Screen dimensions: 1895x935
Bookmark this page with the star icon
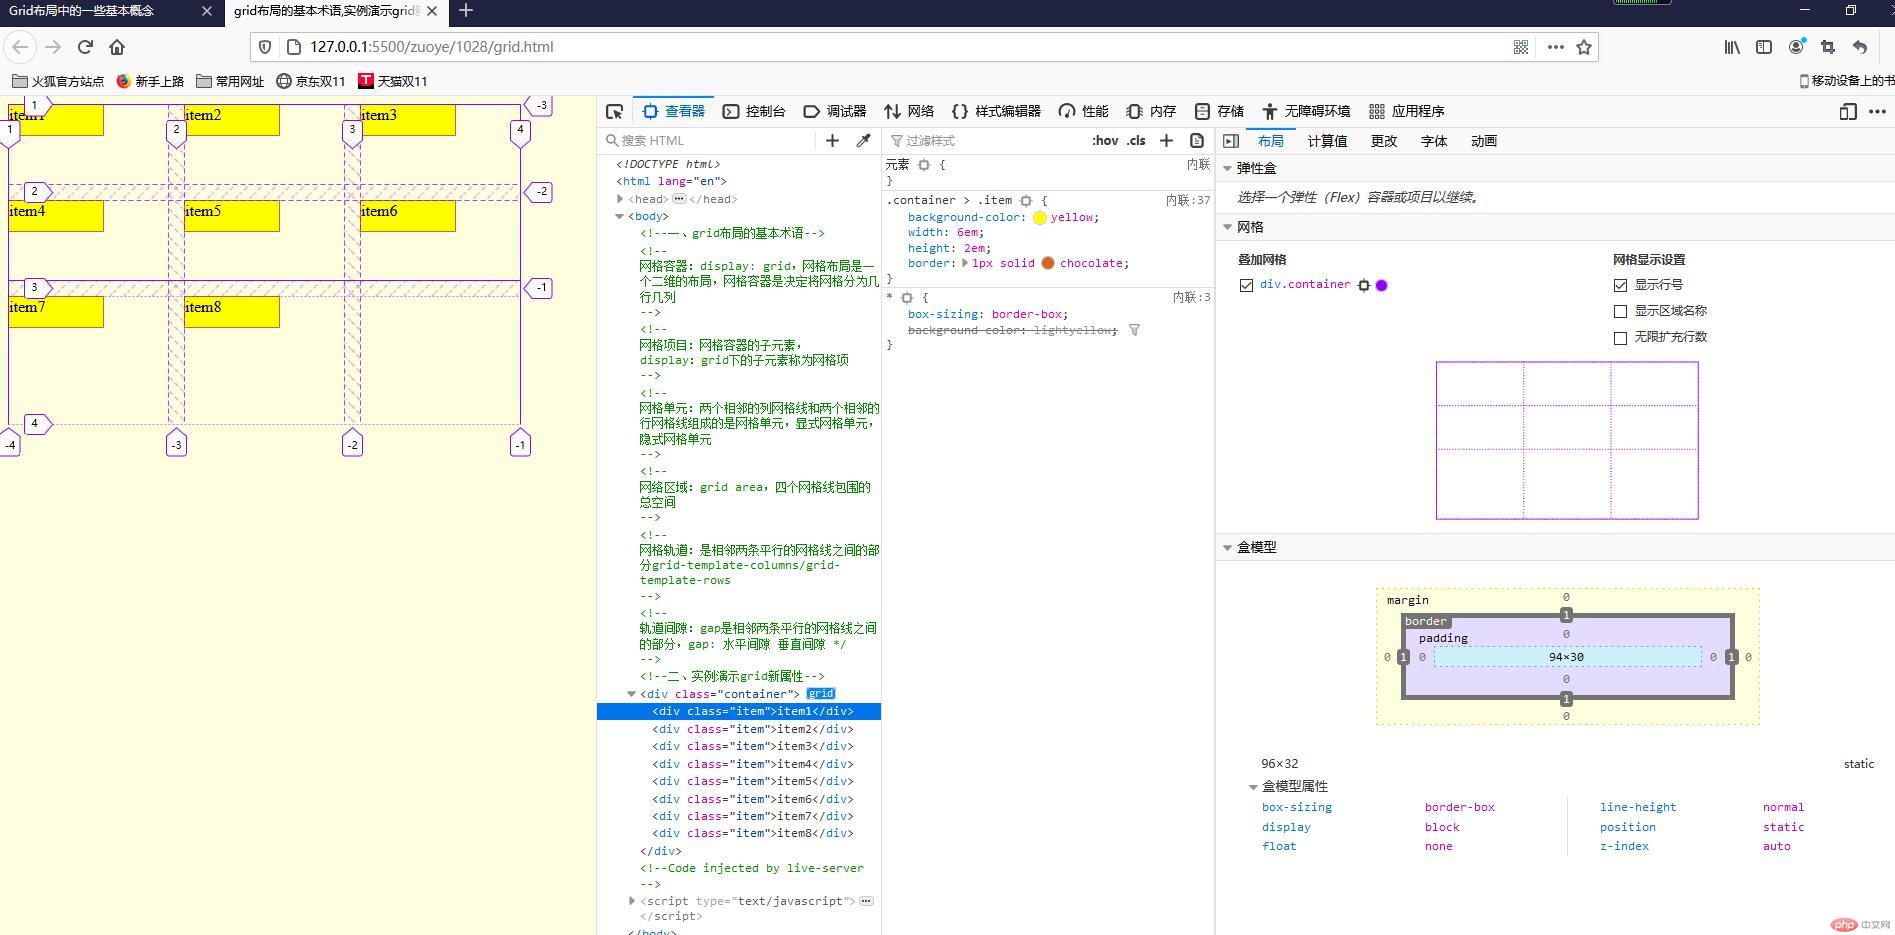pos(1584,47)
